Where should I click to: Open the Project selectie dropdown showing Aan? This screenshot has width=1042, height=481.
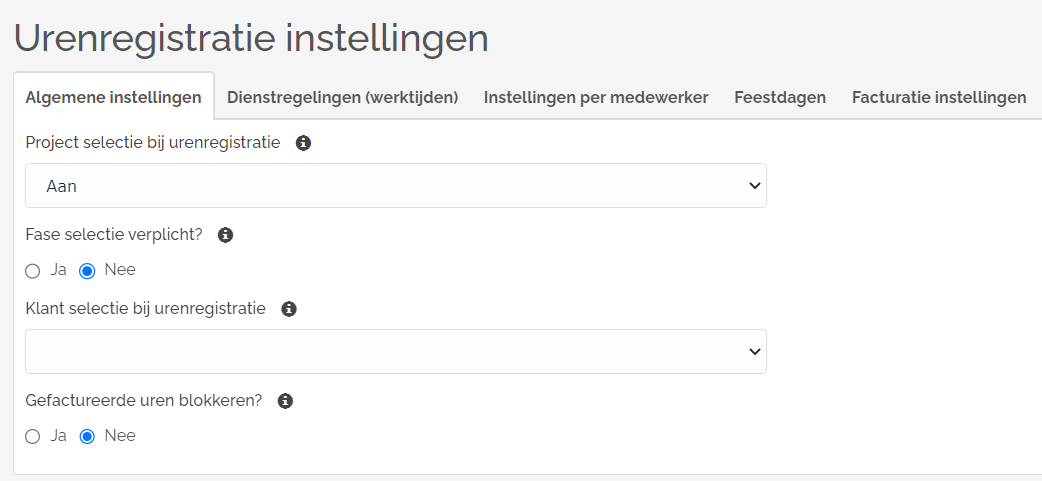pos(395,186)
